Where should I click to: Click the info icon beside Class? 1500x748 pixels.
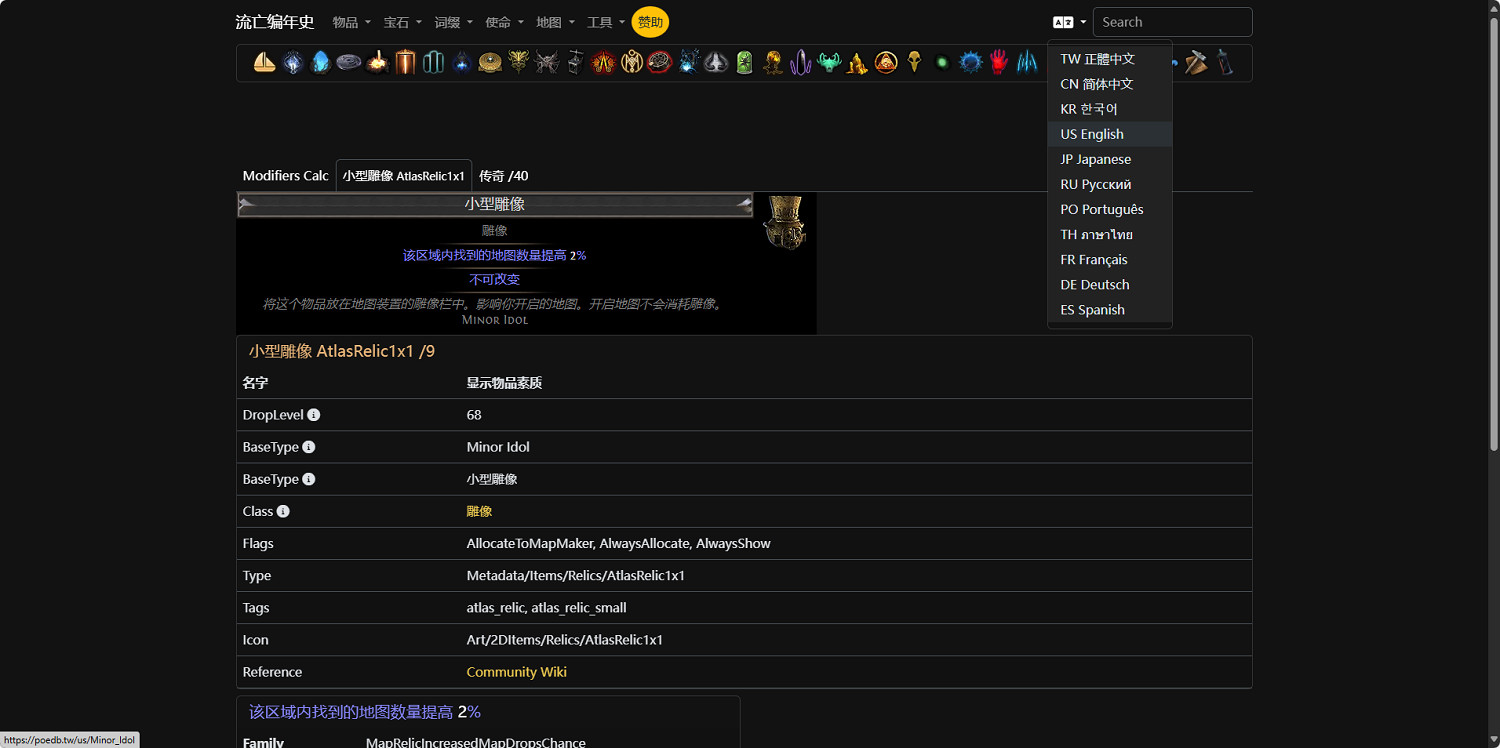pos(283,511)
